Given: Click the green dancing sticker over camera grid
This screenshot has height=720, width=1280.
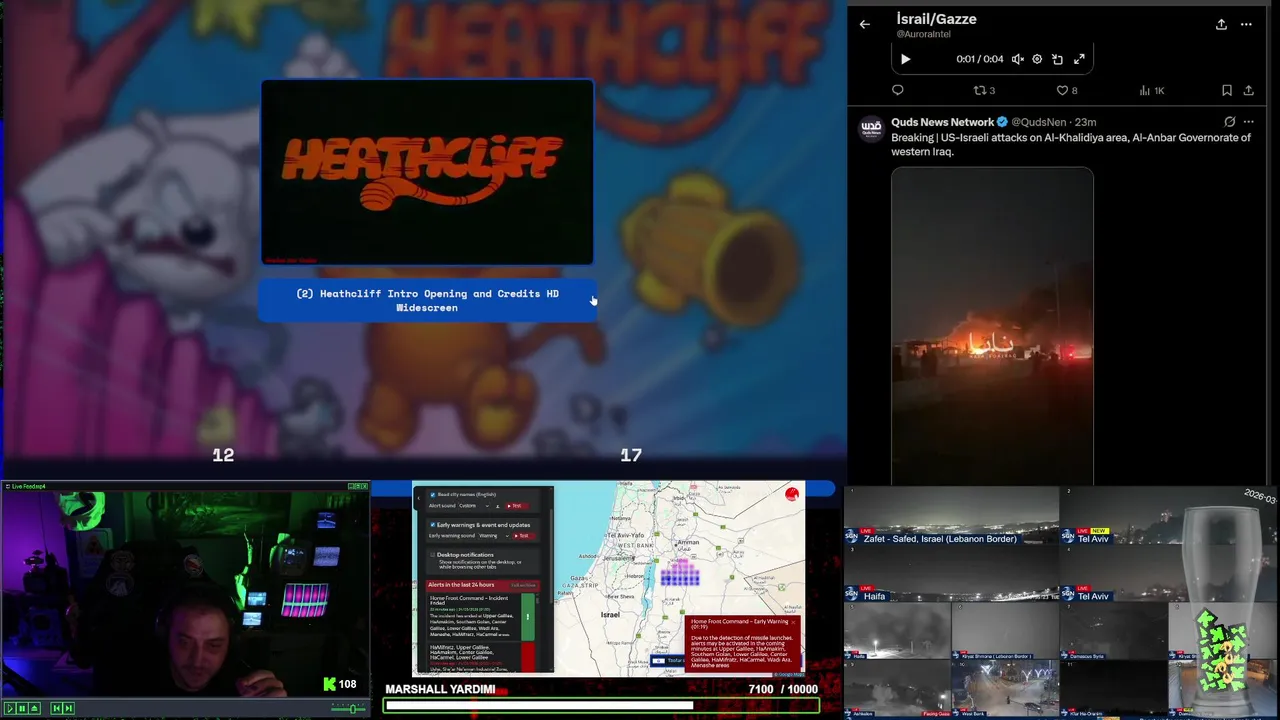Looking at the screenshot, I should pos(1222,650).
